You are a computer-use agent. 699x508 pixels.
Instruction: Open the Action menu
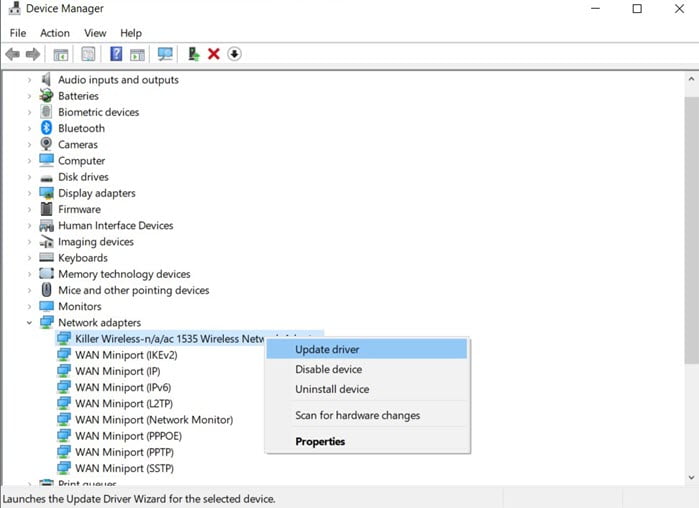(55, 33)
